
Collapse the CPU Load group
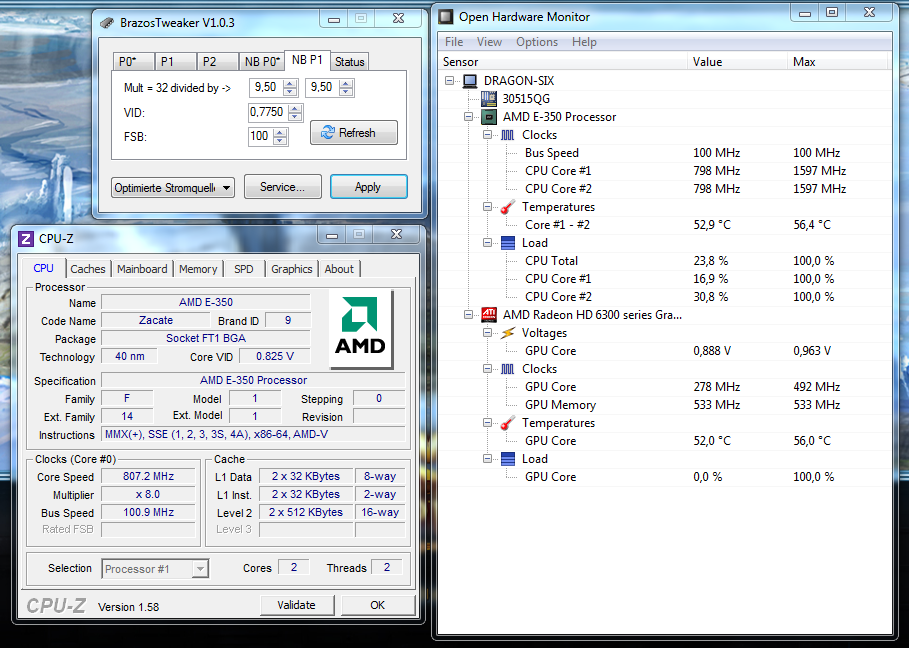pos(488,243)
